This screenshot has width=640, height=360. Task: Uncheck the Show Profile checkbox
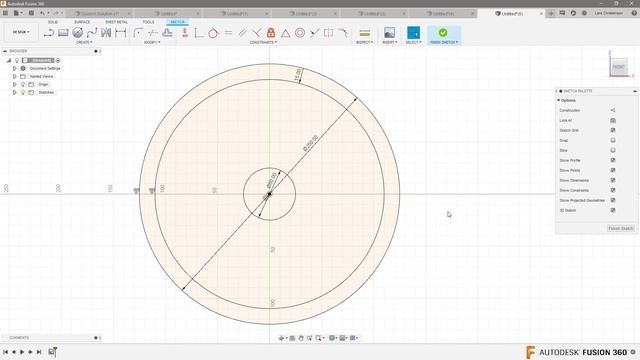coord(613,160)
